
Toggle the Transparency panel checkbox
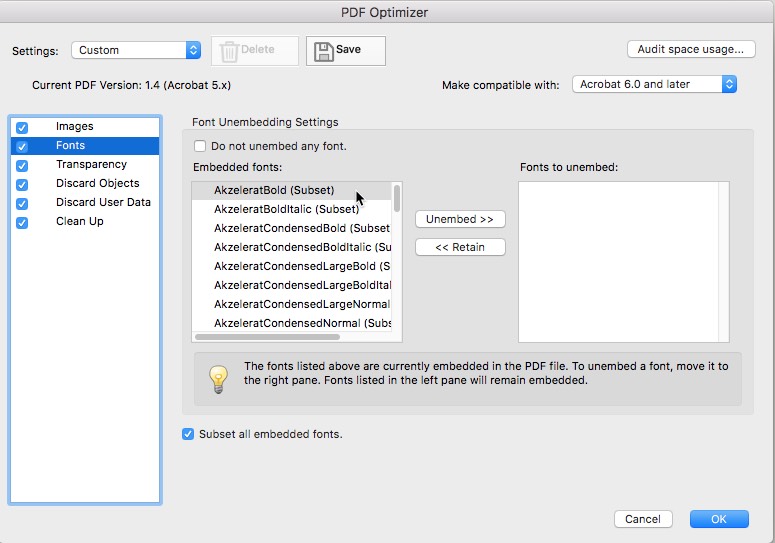pyautogui.click(x=22, y=166)
